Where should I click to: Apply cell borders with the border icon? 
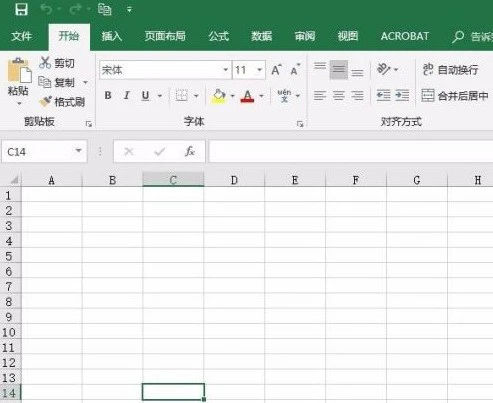[182, 96]
